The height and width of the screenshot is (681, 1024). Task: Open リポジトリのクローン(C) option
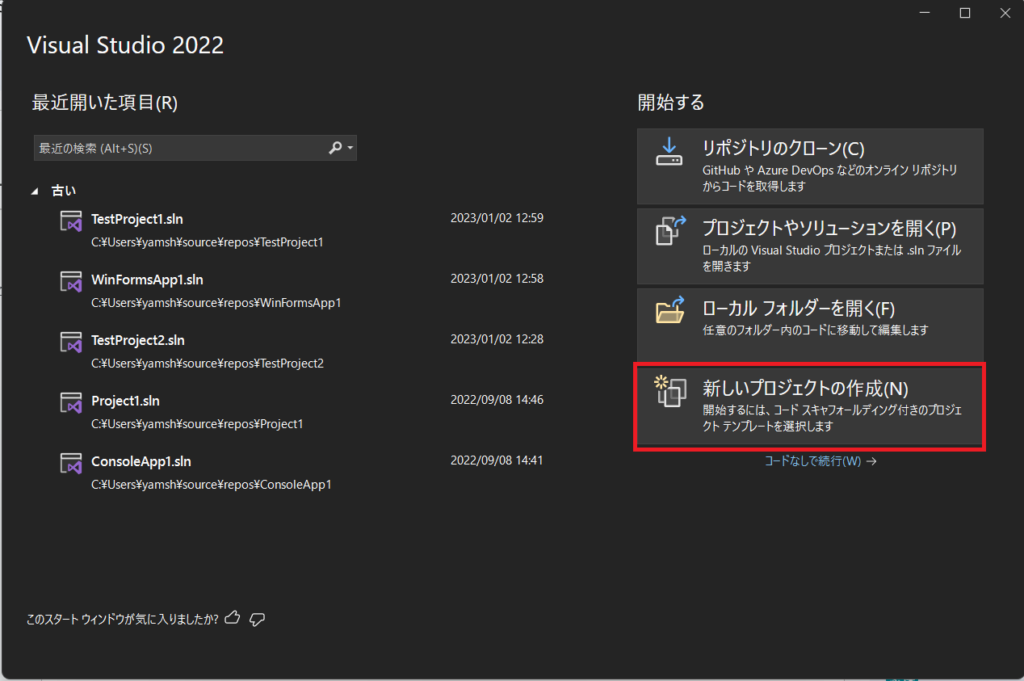(x=810, y=166)
